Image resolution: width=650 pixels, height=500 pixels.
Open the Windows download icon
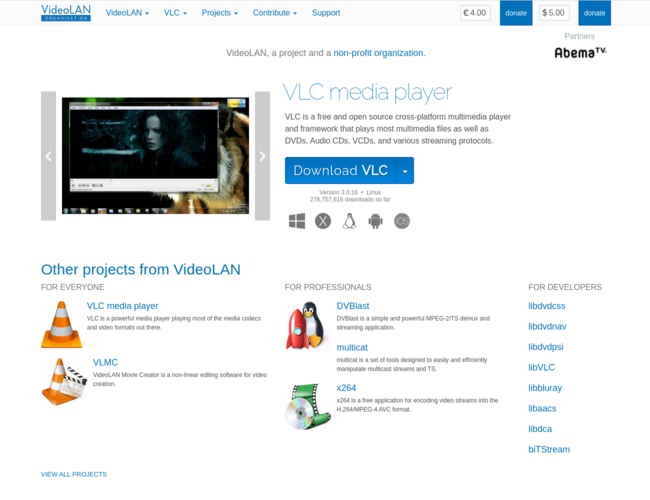pyautogui.click(x=297, y=221)
